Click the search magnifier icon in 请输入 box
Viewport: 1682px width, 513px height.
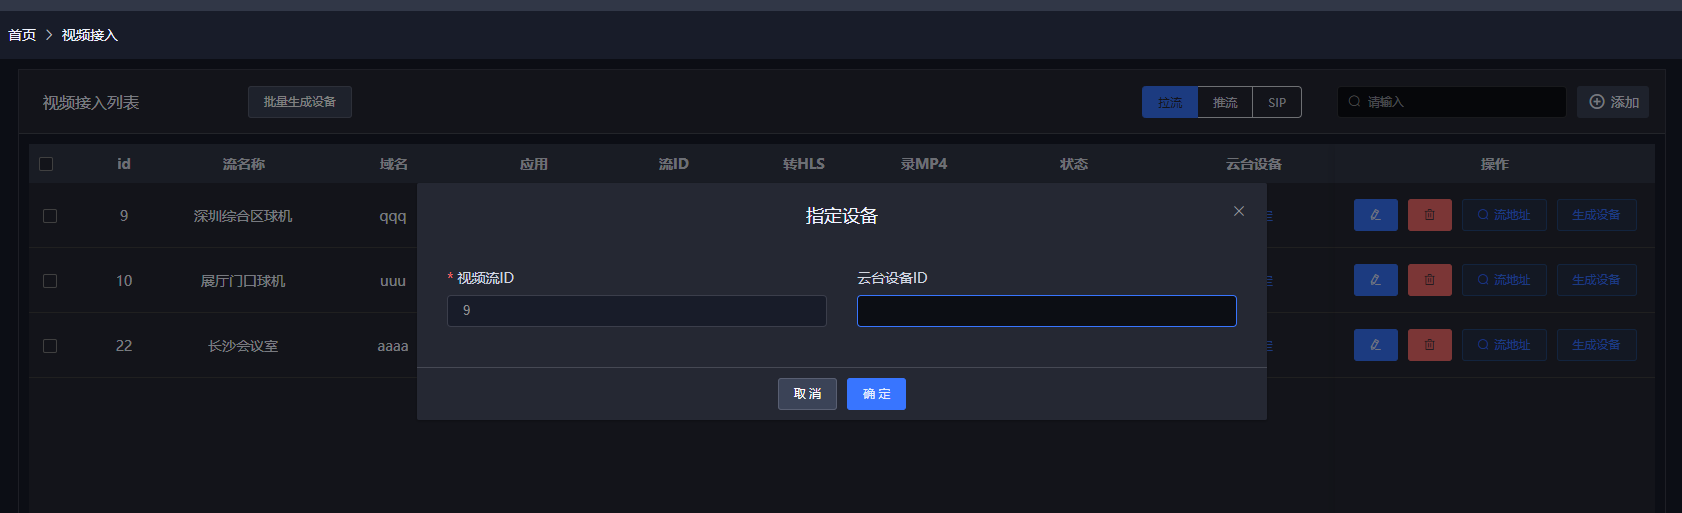click(x=1354, y=101)
